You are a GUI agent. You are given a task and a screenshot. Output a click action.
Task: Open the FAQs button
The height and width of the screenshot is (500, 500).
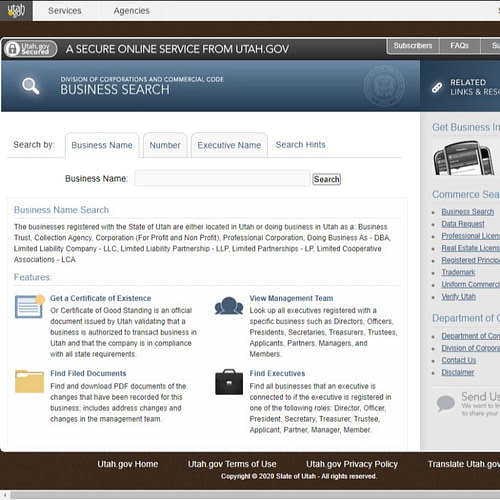tap(459, 46)
